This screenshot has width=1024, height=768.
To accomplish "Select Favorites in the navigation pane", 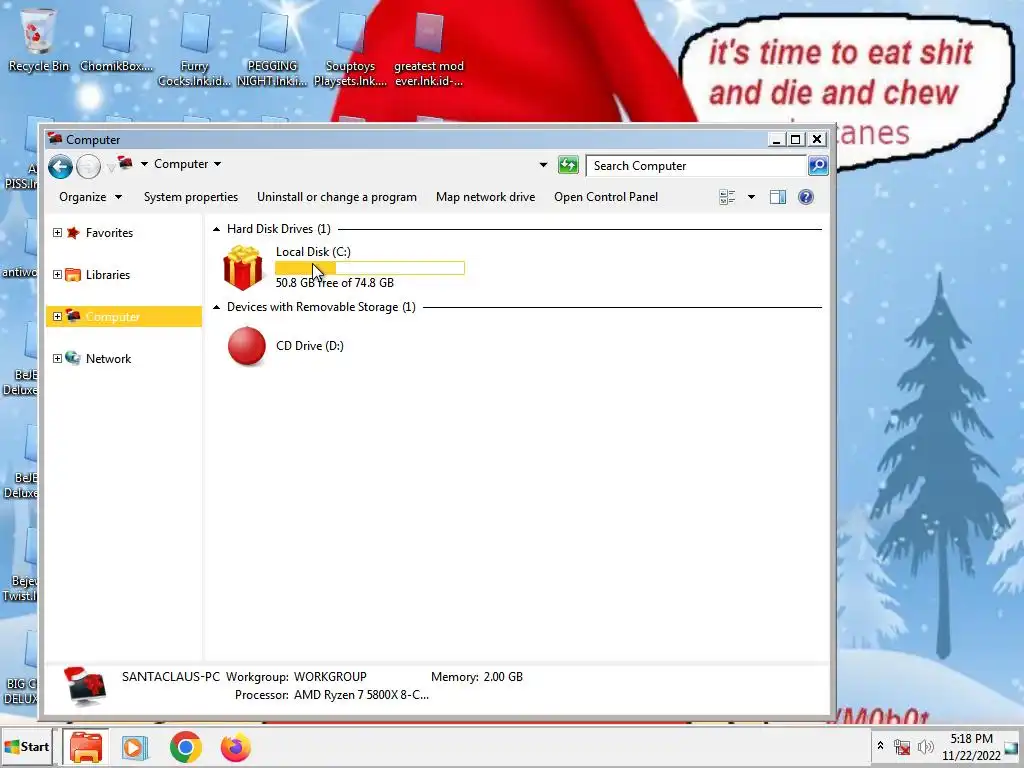I will pyautogui.click(x=109, y=233).
